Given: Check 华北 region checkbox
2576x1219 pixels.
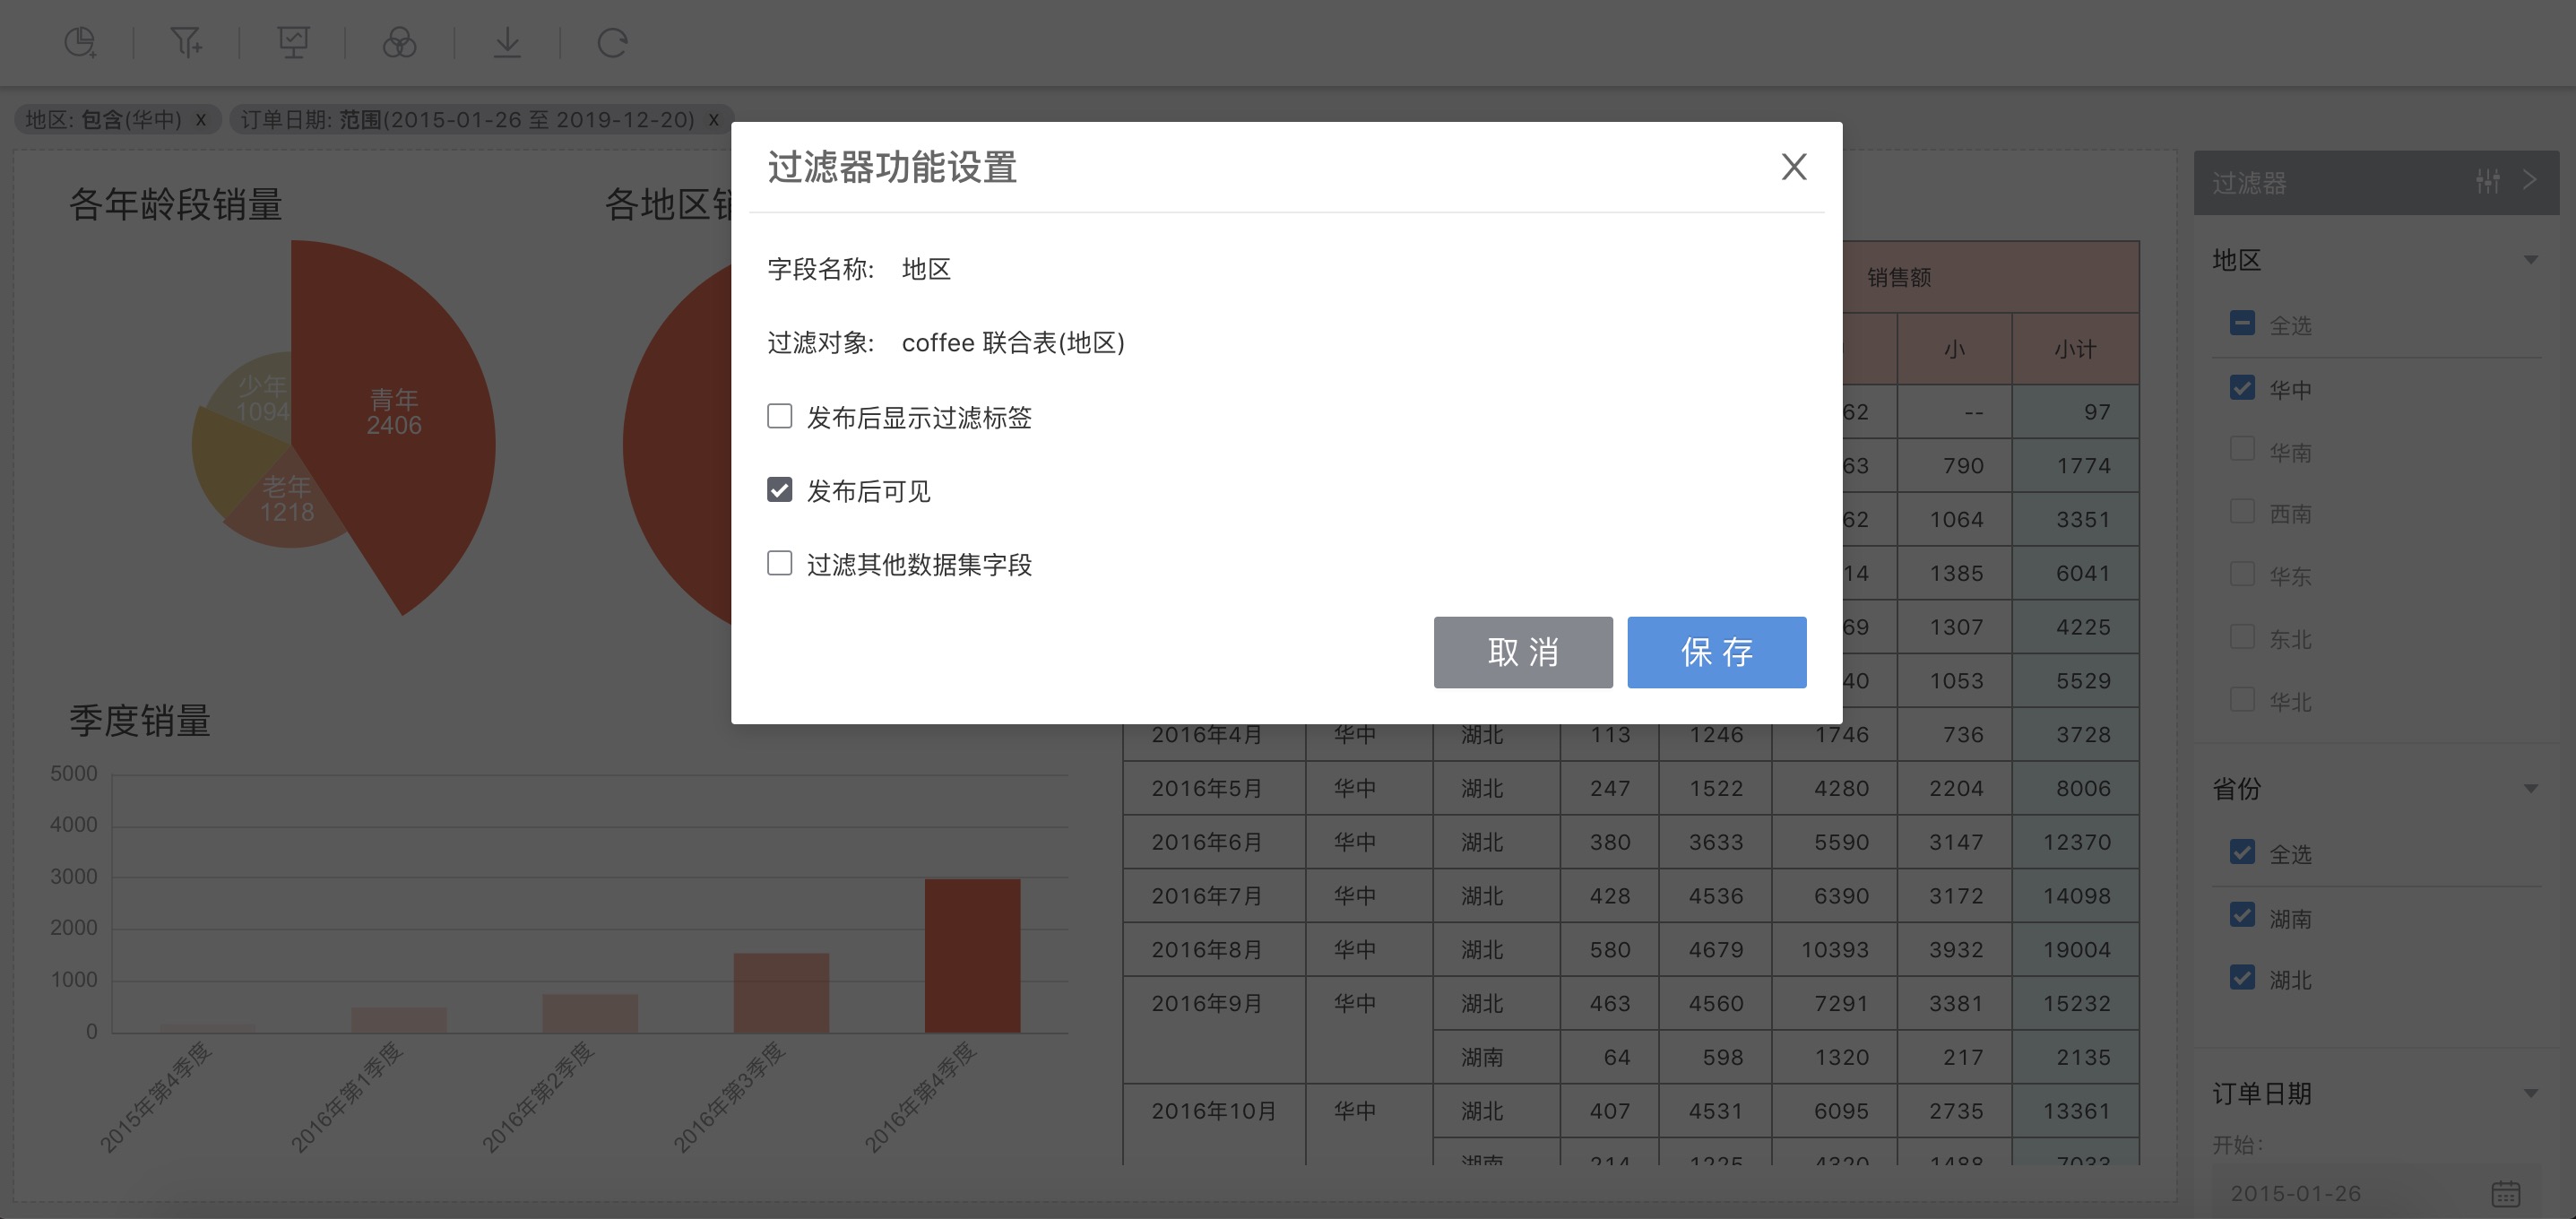Looking at the screenshot, I should pos(2242,698).
